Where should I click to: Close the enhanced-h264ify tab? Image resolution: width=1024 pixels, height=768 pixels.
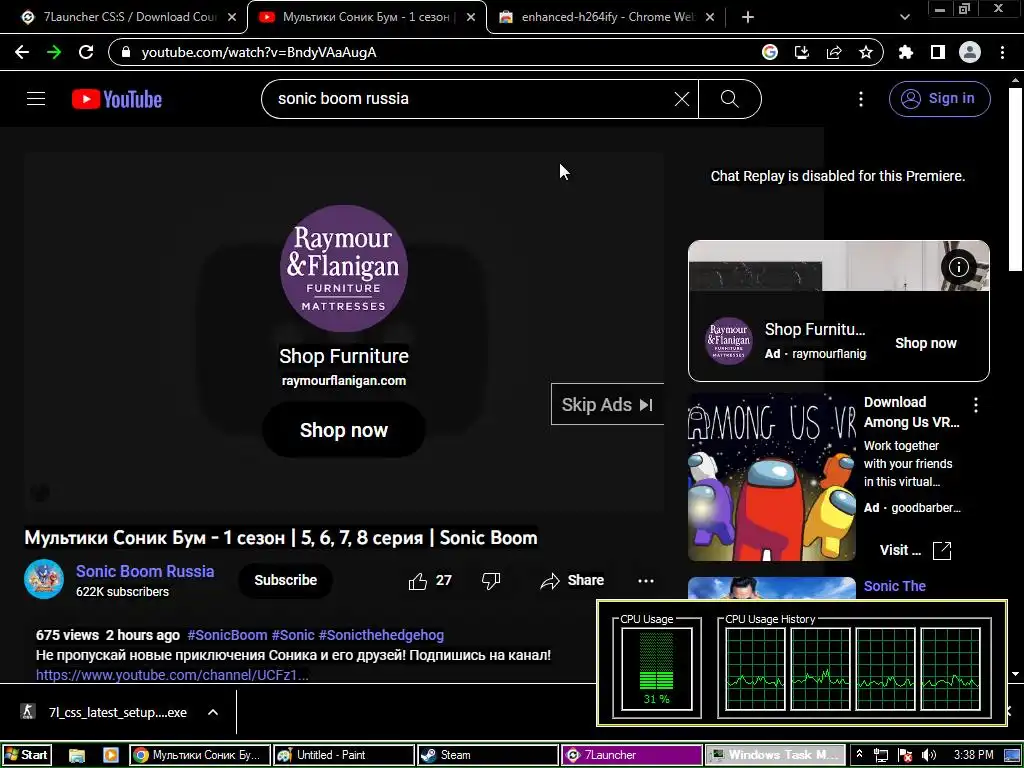[711, 18]
